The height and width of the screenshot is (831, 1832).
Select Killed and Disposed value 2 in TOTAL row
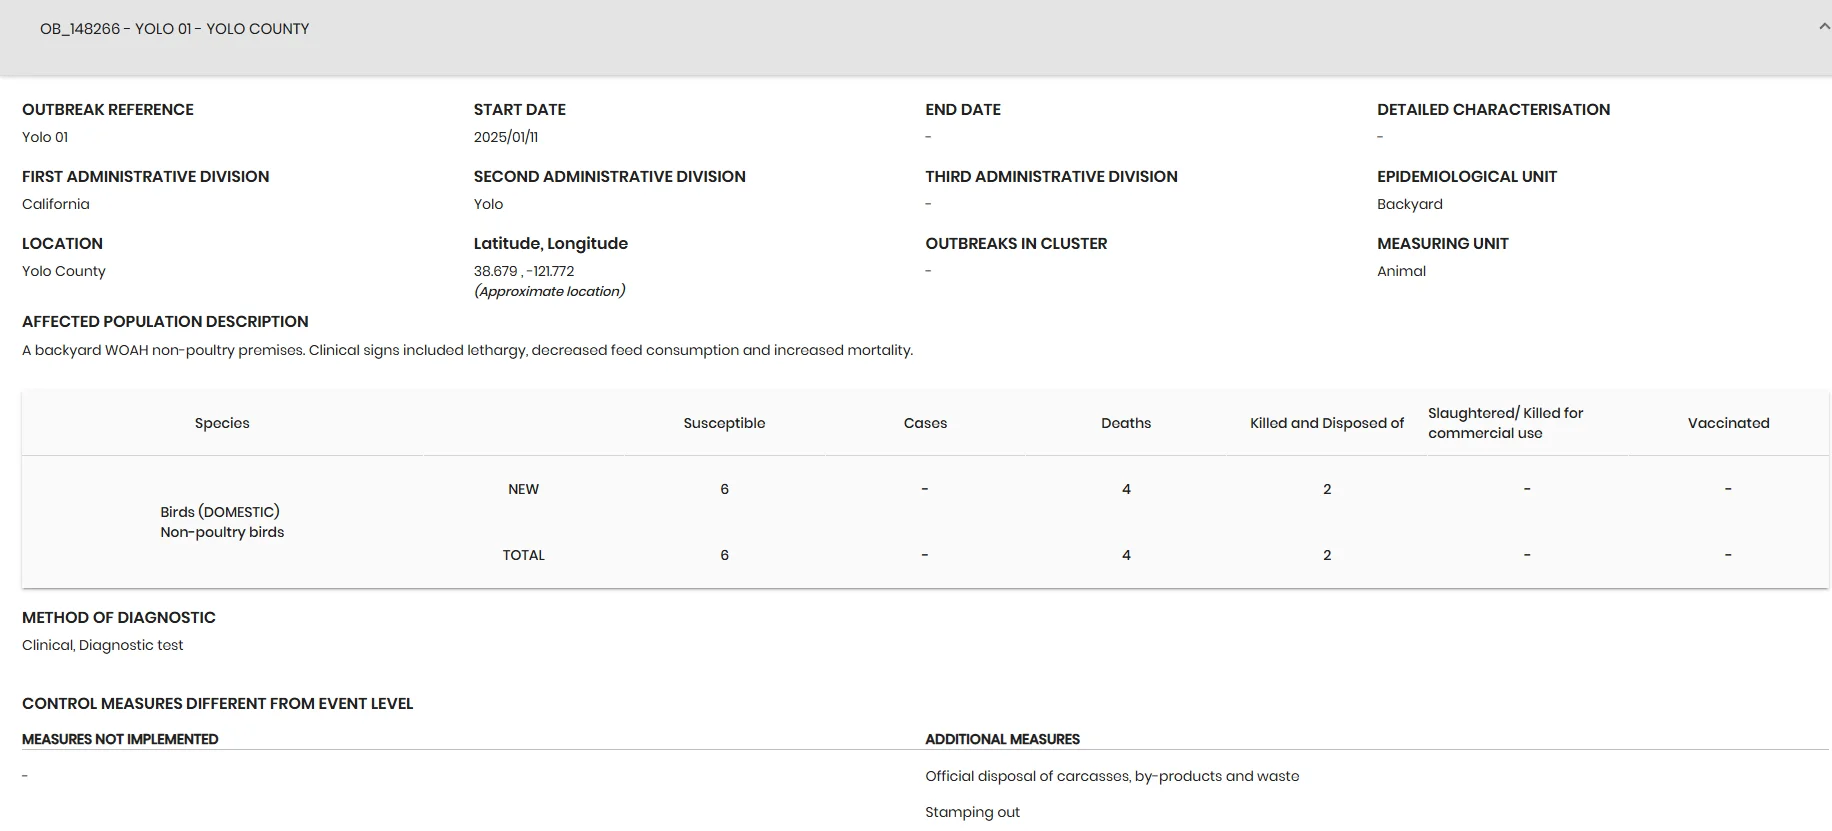coord(1327,555)
